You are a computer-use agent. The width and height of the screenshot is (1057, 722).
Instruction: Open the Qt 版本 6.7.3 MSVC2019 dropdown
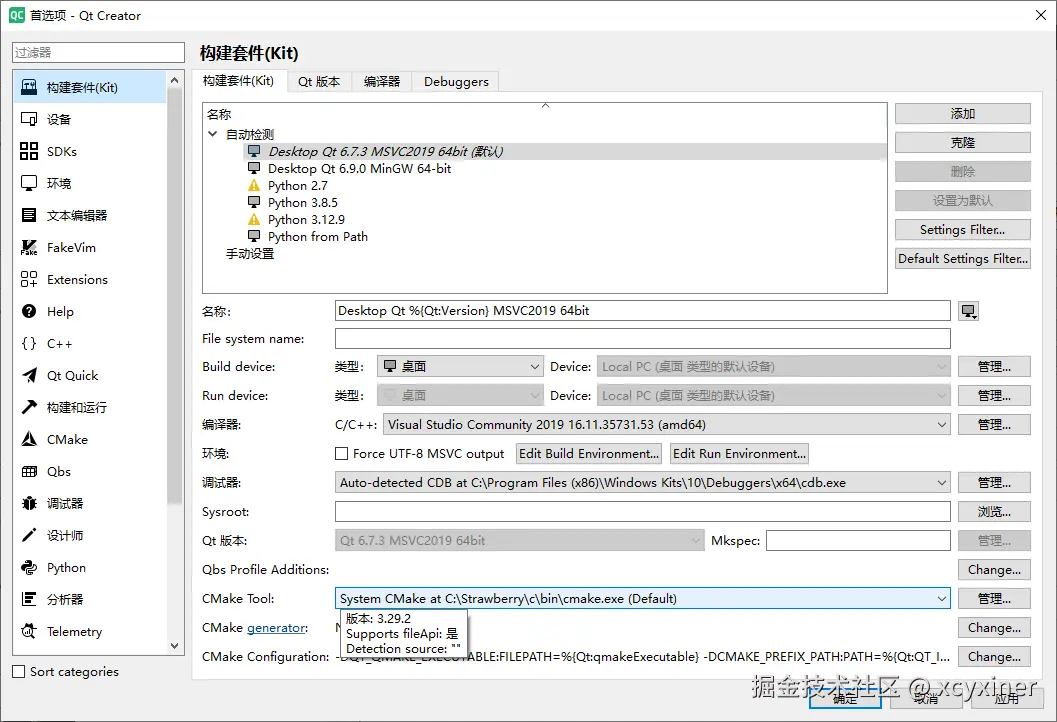pyautogui.click(x=519, y=541)
